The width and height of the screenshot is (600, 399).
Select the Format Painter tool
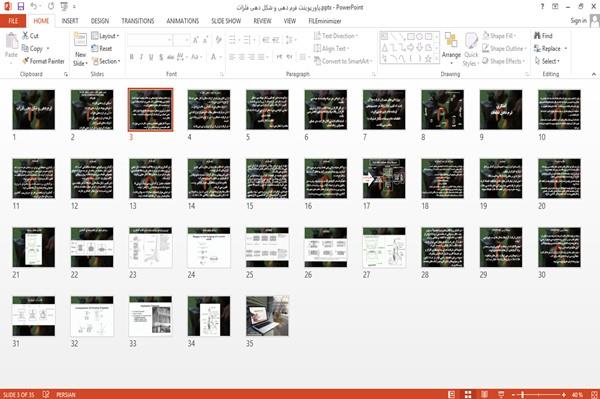(x=43, y=61)
